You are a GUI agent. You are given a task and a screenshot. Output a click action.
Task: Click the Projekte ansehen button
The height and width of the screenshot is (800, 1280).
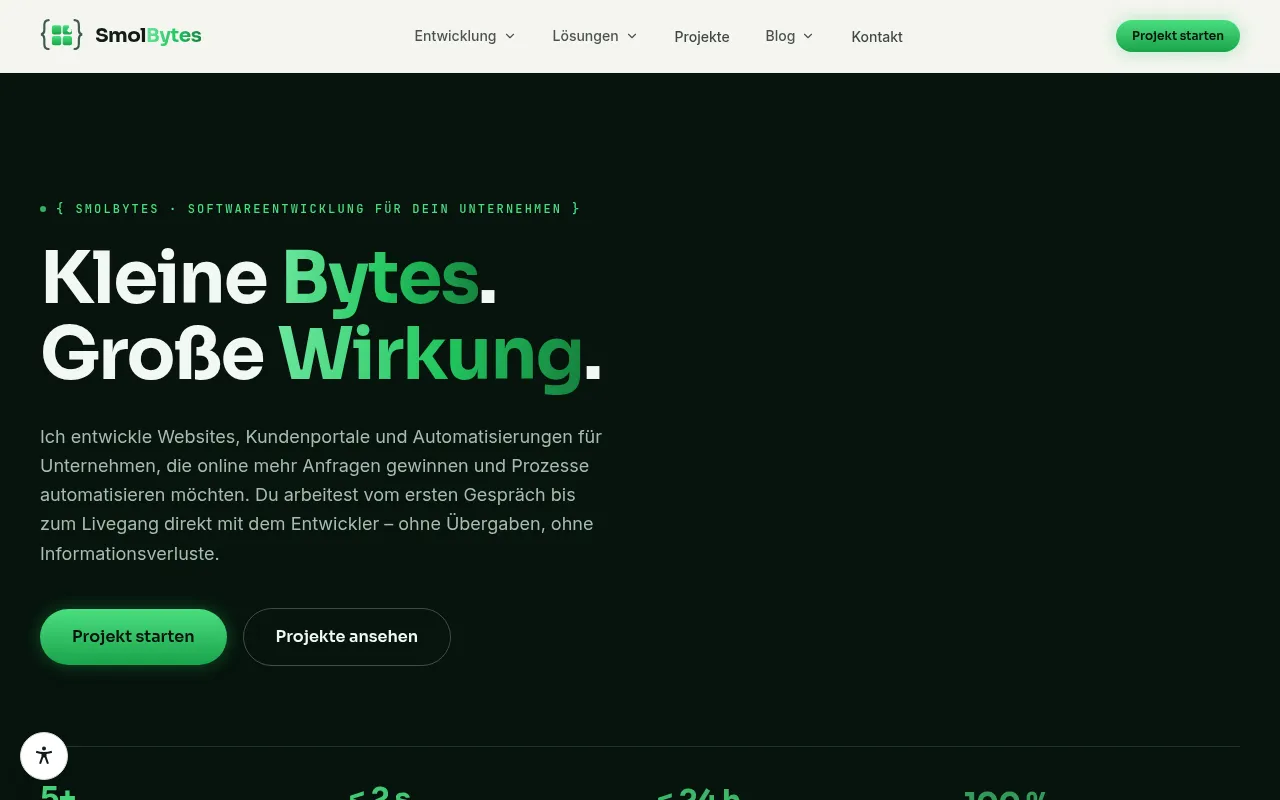347,637
